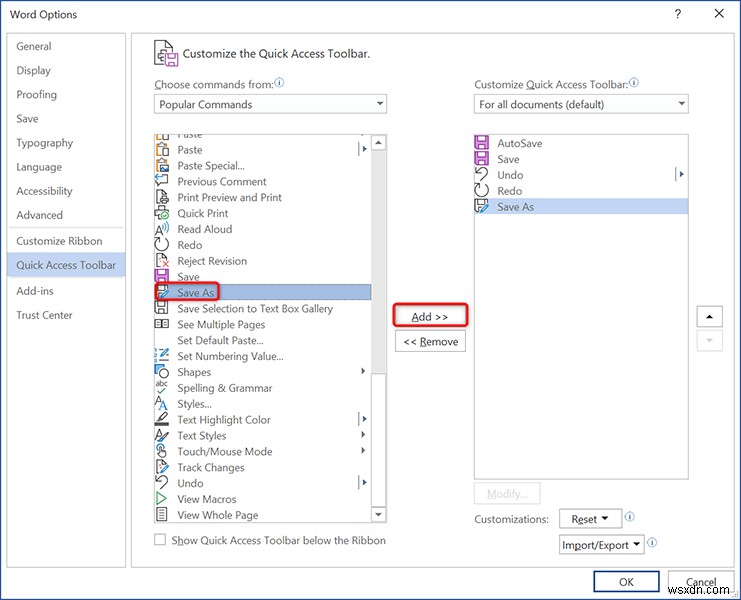
Task: Click the Read Aloud icon in list
Action: [x=162, y=230]
